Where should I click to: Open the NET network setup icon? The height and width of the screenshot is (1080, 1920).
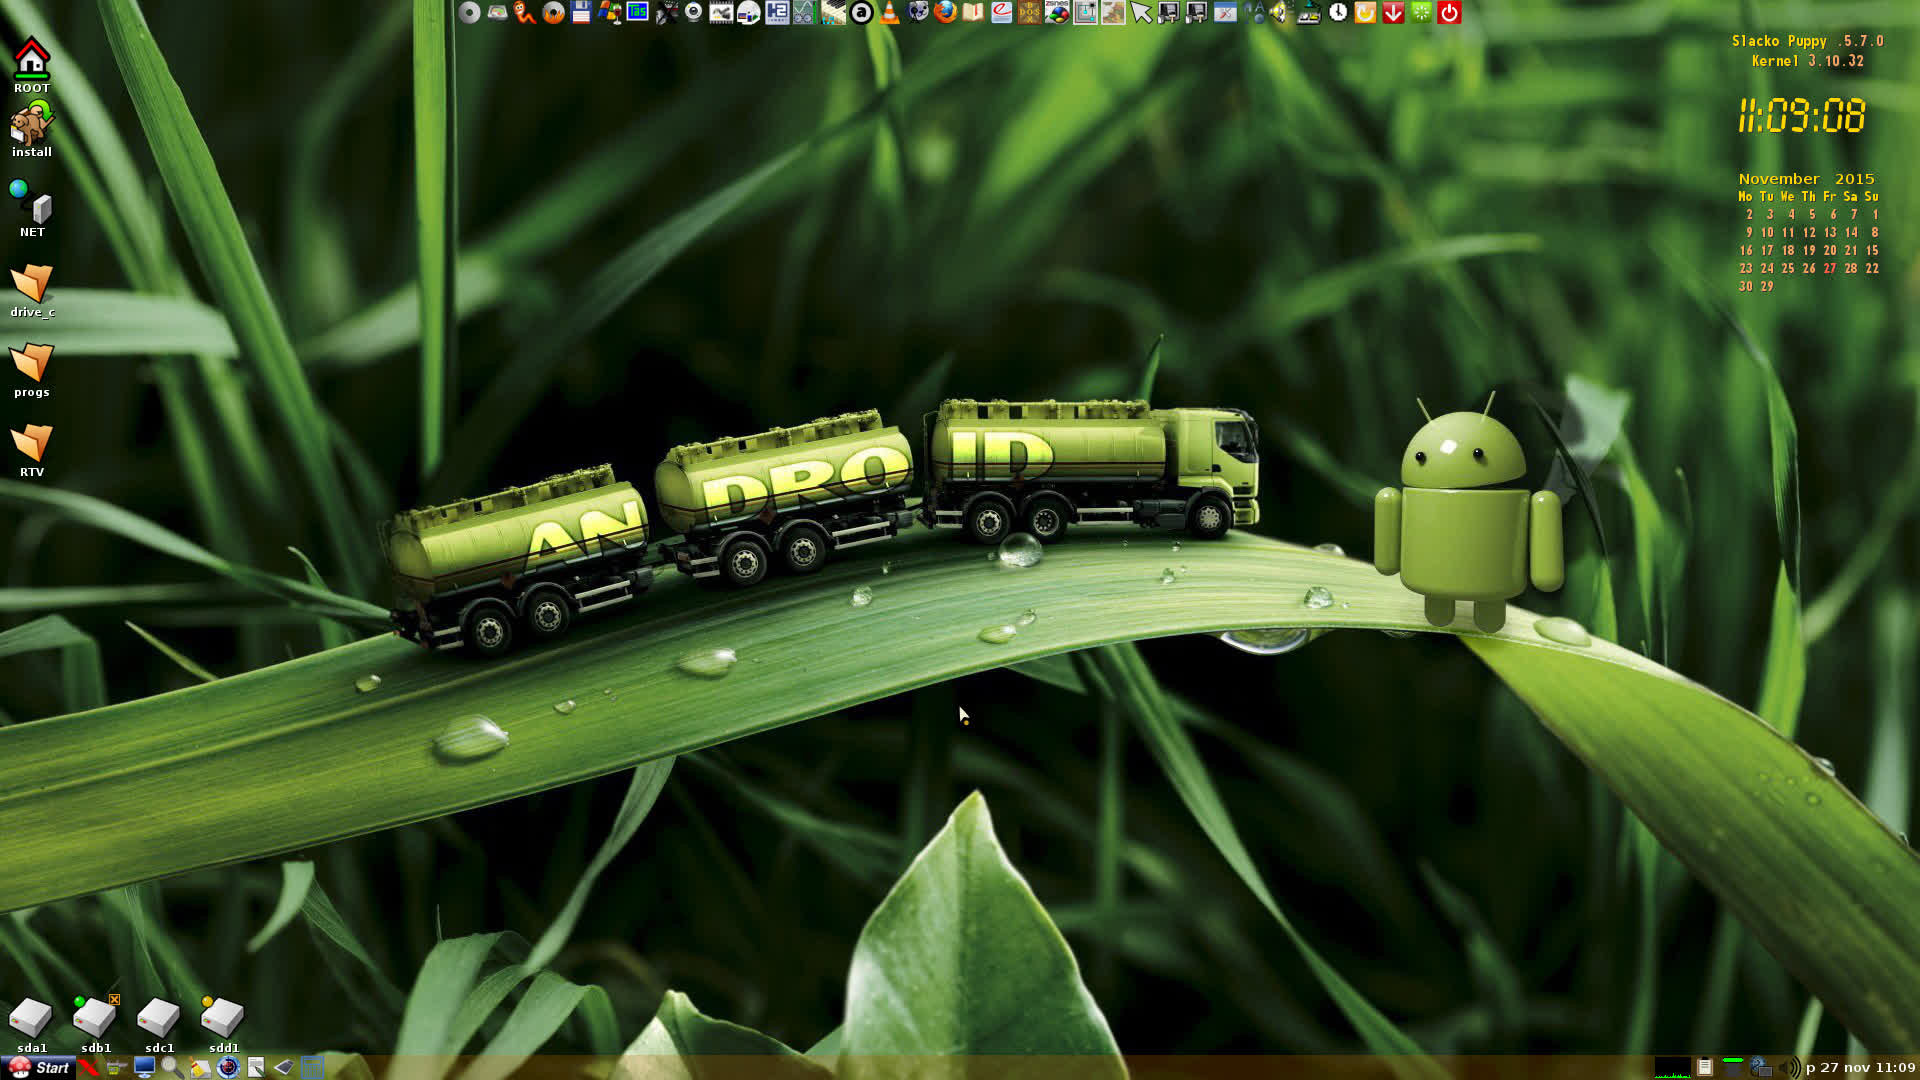(31, 208)
